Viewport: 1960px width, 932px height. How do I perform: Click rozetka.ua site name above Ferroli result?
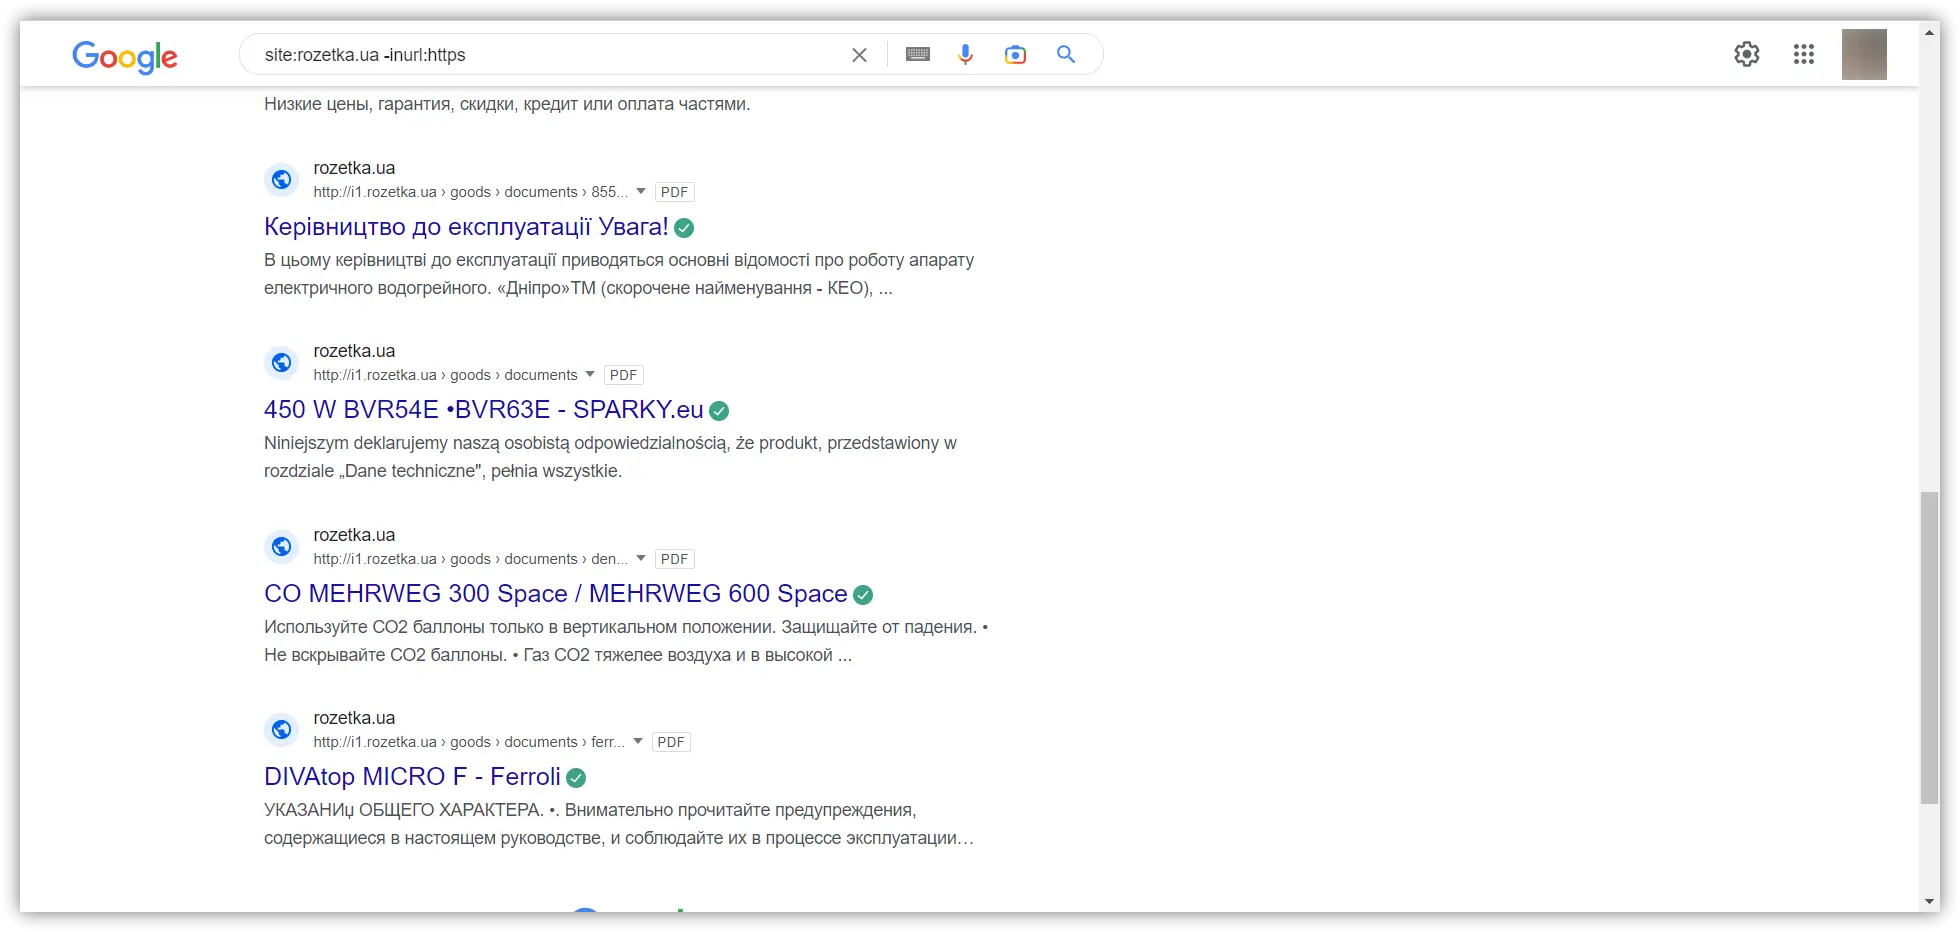click(354, 718)
